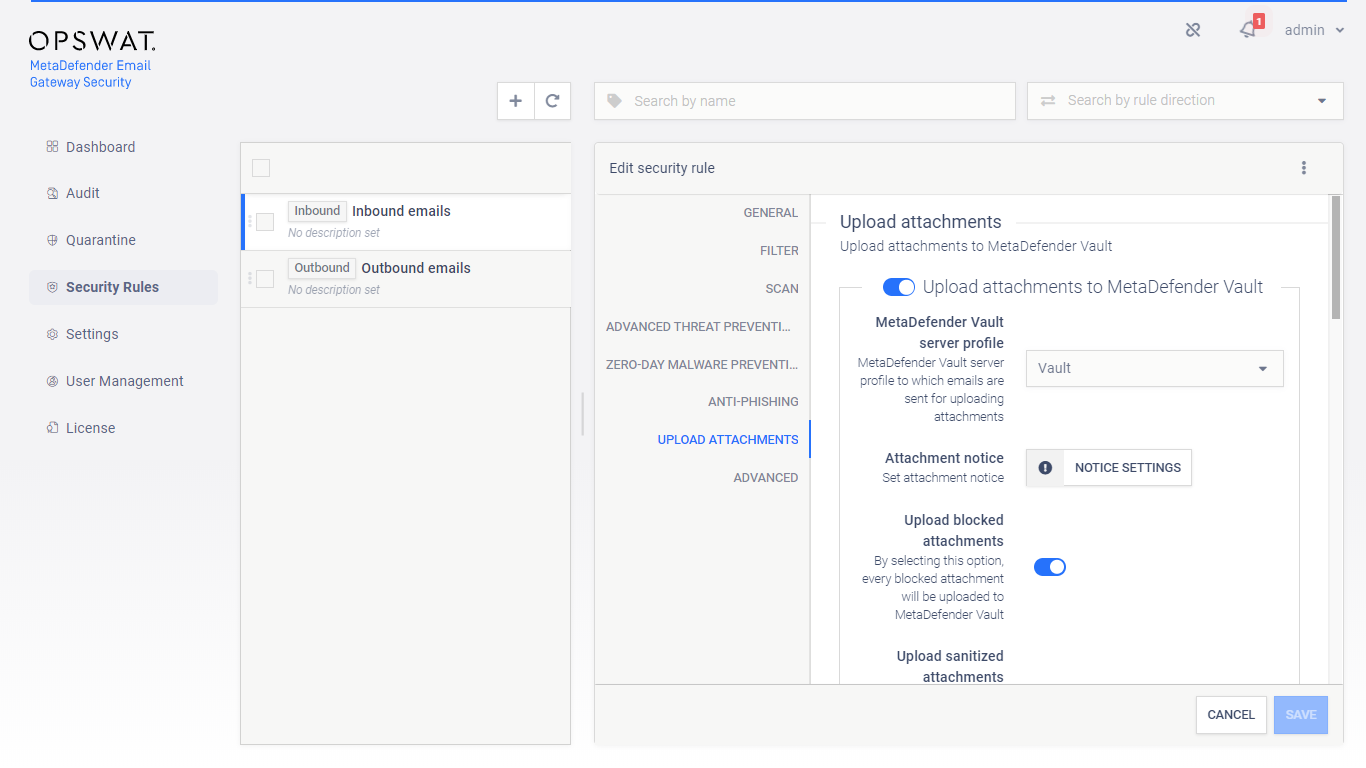Click the panel splitter handle between lists
This screenshot has height=768, width=1366.
tap(582, 414)
